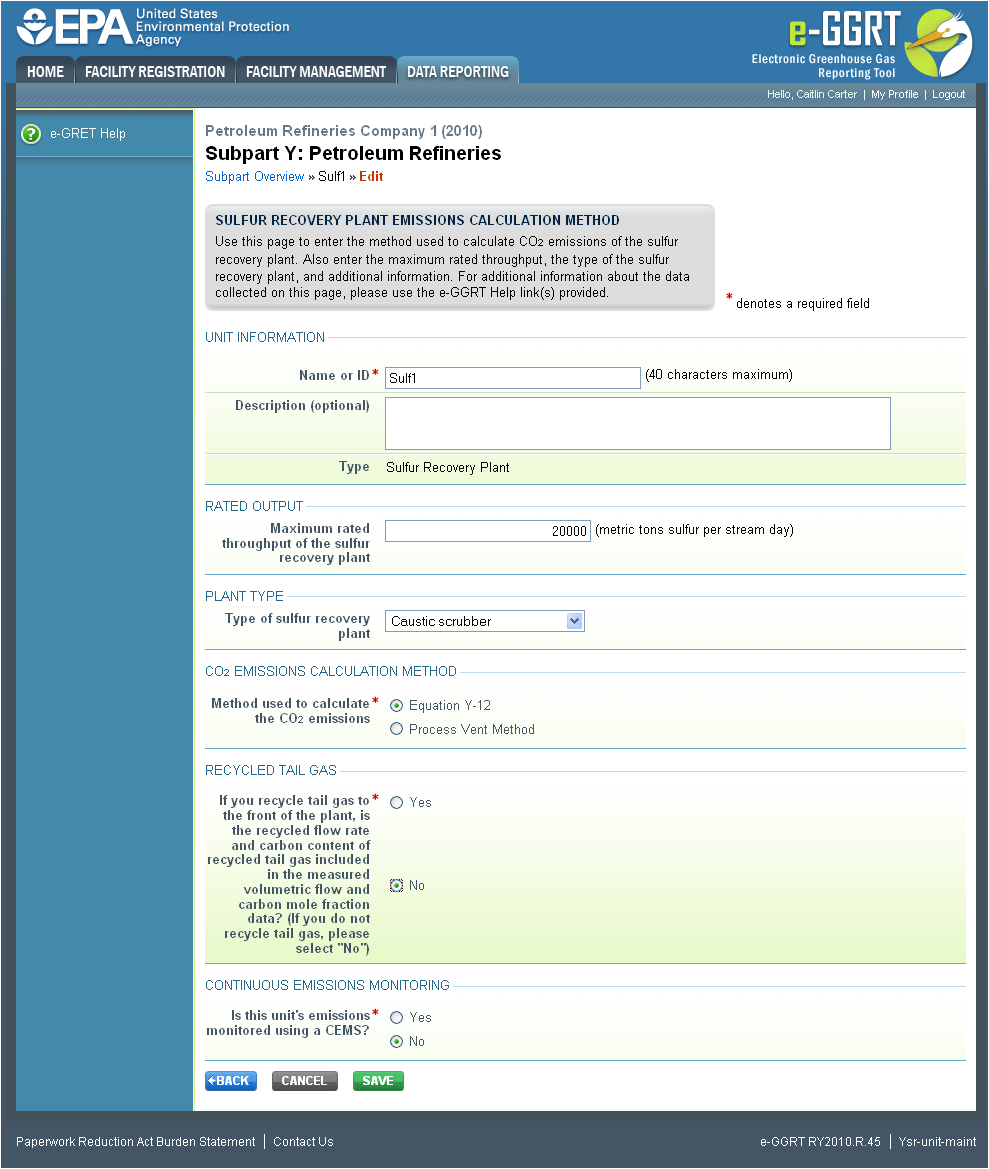The height and width of the screenshot is (1169, 989).
Task: Click the Subpart Y: Petroleum Refineries heading
Action: [x=353, y=154]
